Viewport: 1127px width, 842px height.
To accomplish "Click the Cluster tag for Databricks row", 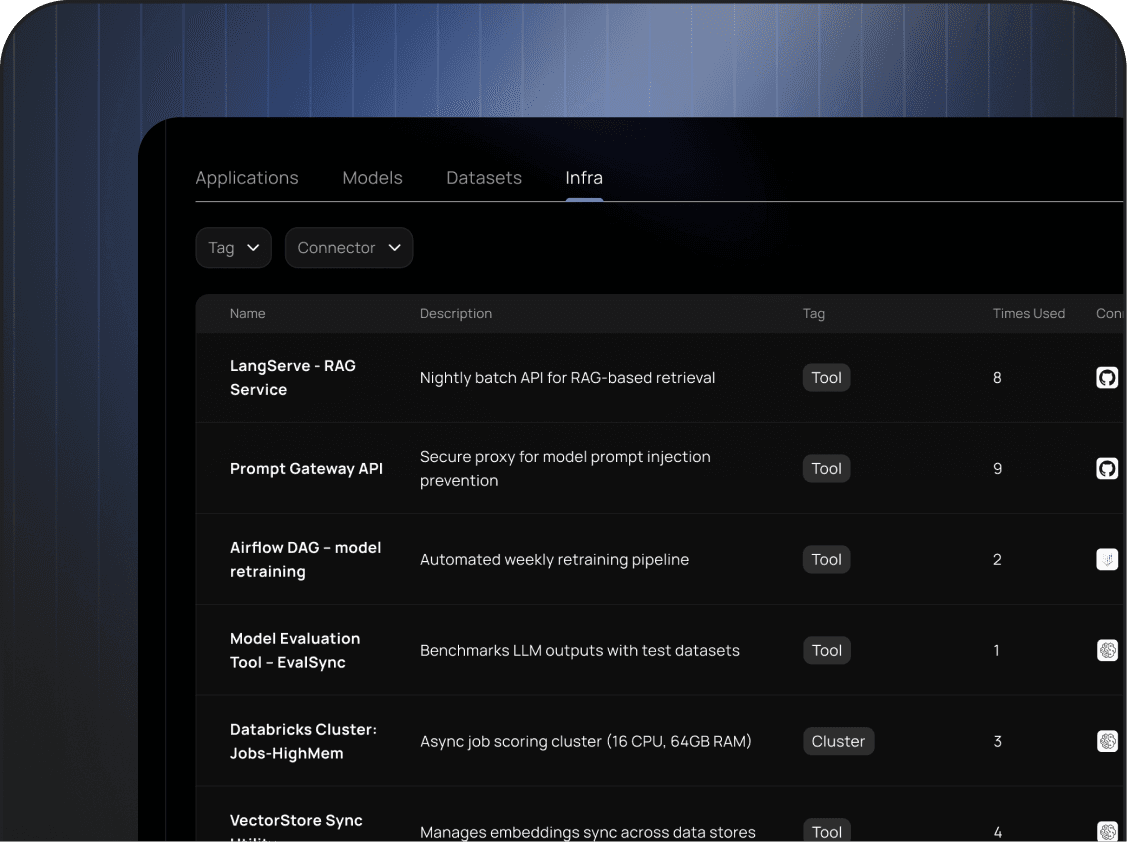I will coord(838,741).
